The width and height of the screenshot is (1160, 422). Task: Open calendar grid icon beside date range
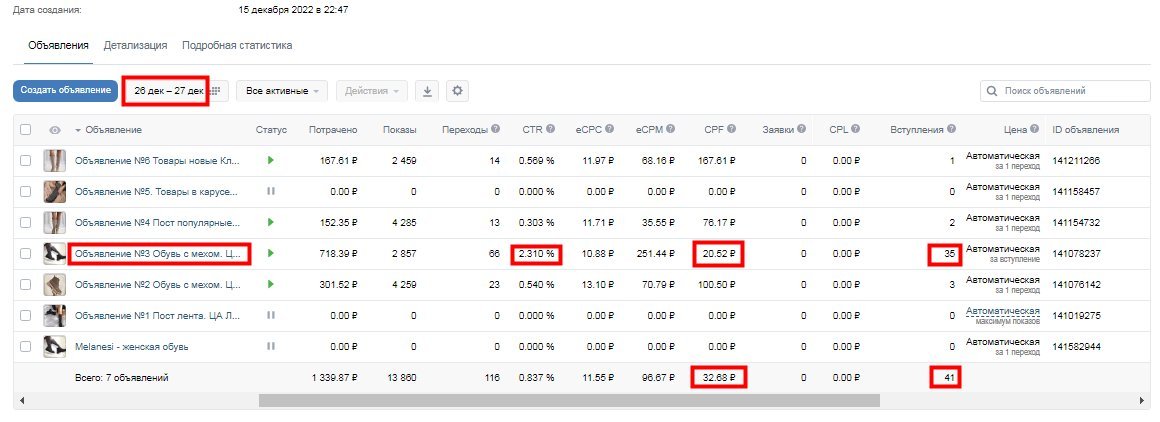215,91
